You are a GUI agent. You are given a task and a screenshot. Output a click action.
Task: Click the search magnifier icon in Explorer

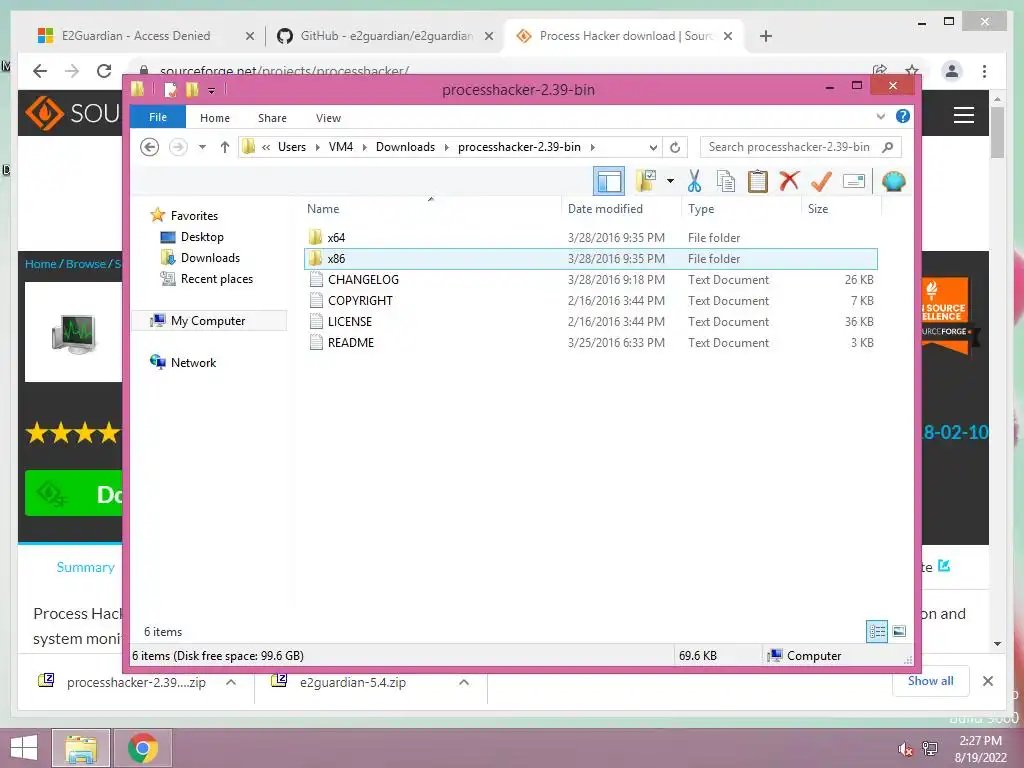(x=888, y=147)
